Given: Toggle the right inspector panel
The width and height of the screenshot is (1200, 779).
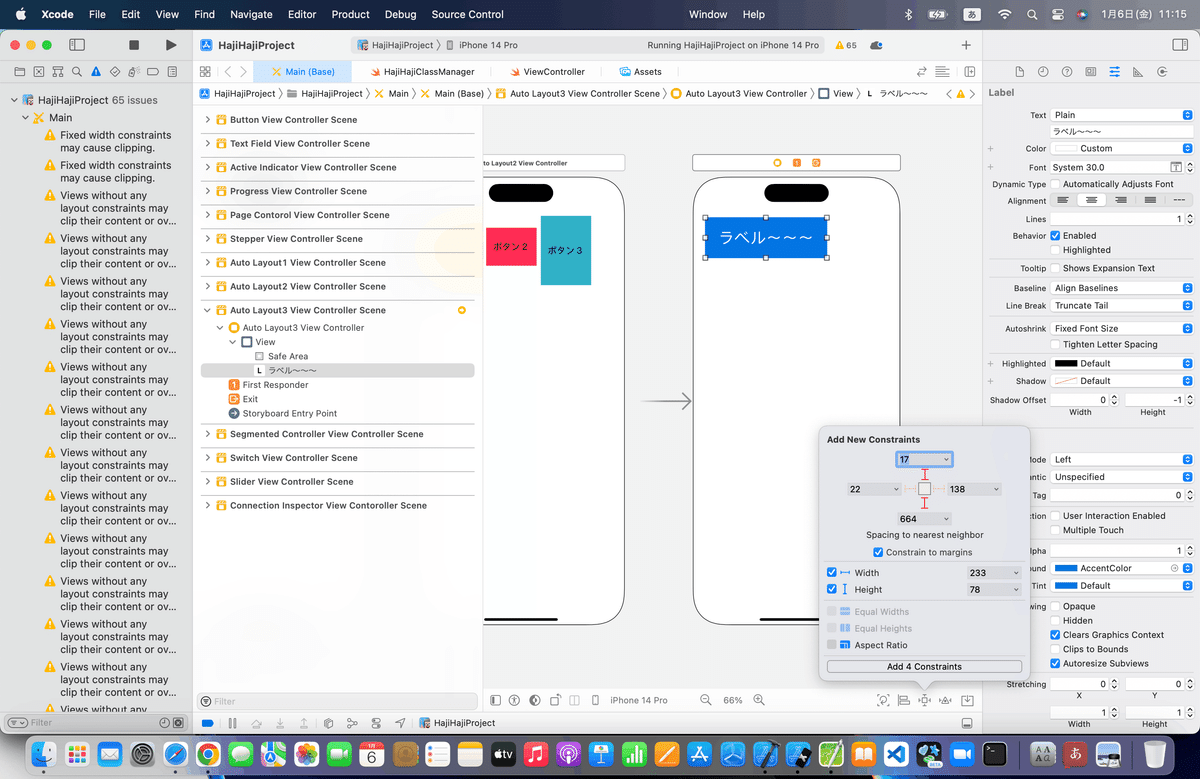Looking at the screenshot, I should (x=1180, y=45).
